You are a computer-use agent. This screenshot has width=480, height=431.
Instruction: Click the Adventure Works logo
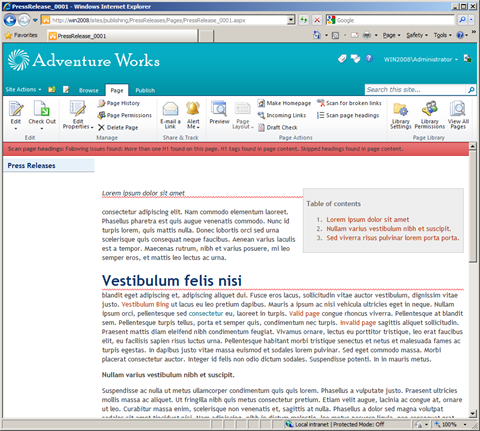pos(84,60)
